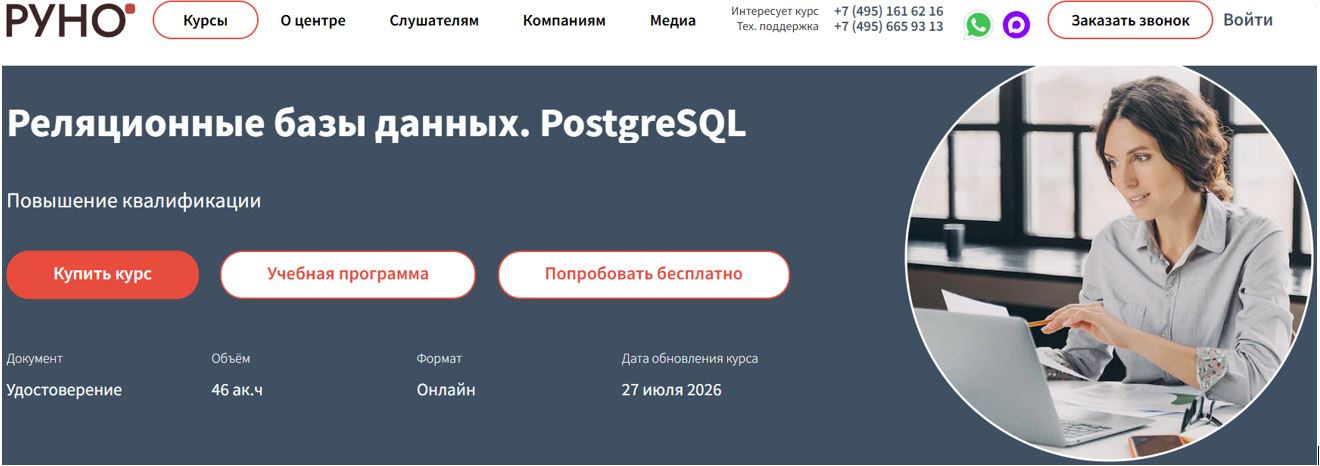Click the course title Реляционные базы данных. PostgreSQL
Viewport: 1320px width, 466px height.
click(x=376, y=125)
